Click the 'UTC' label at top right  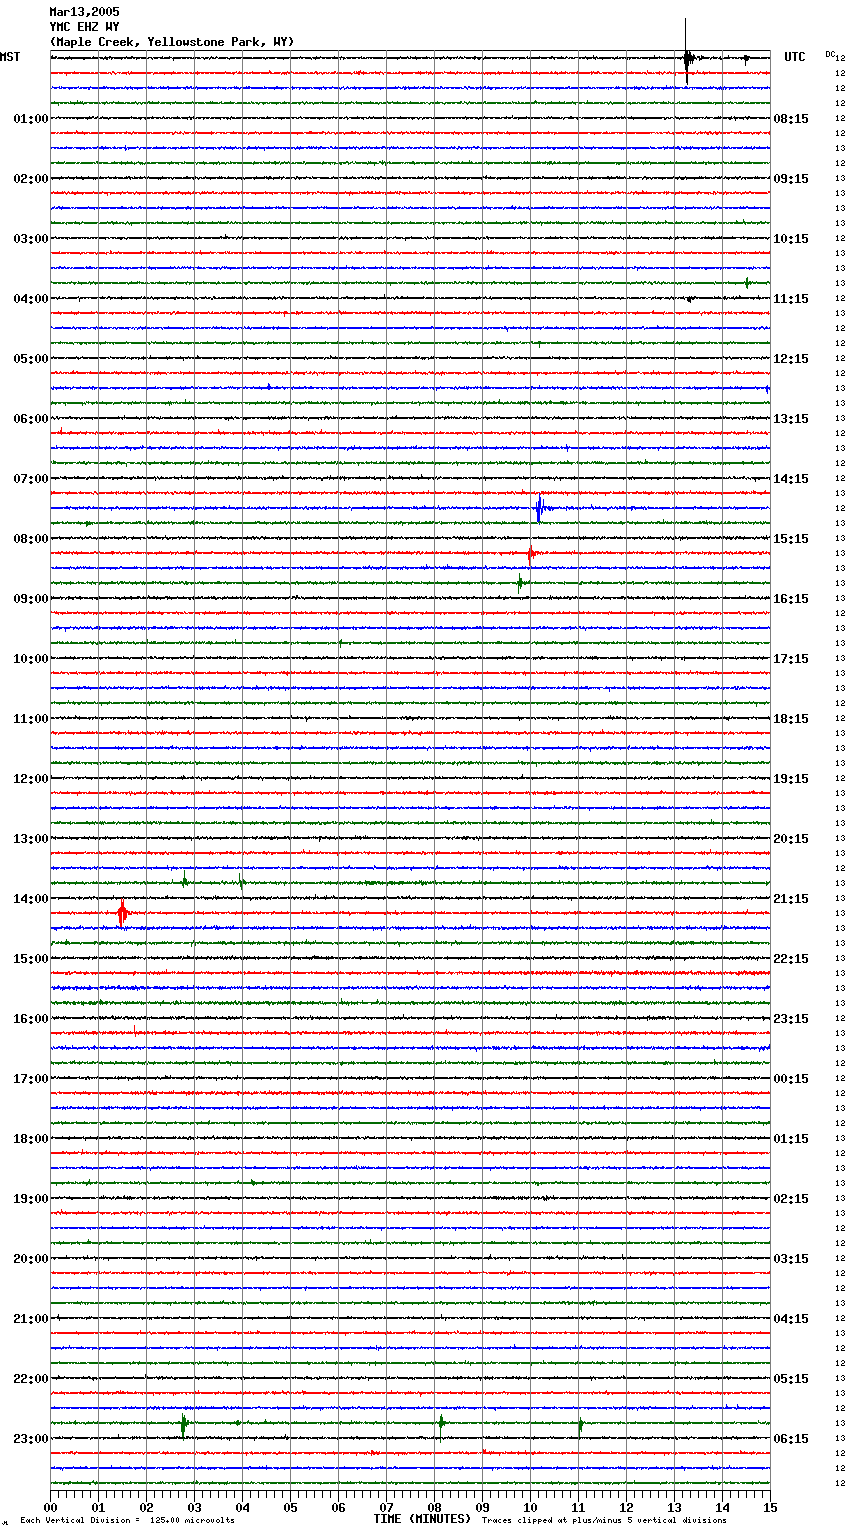coord(795,57)
